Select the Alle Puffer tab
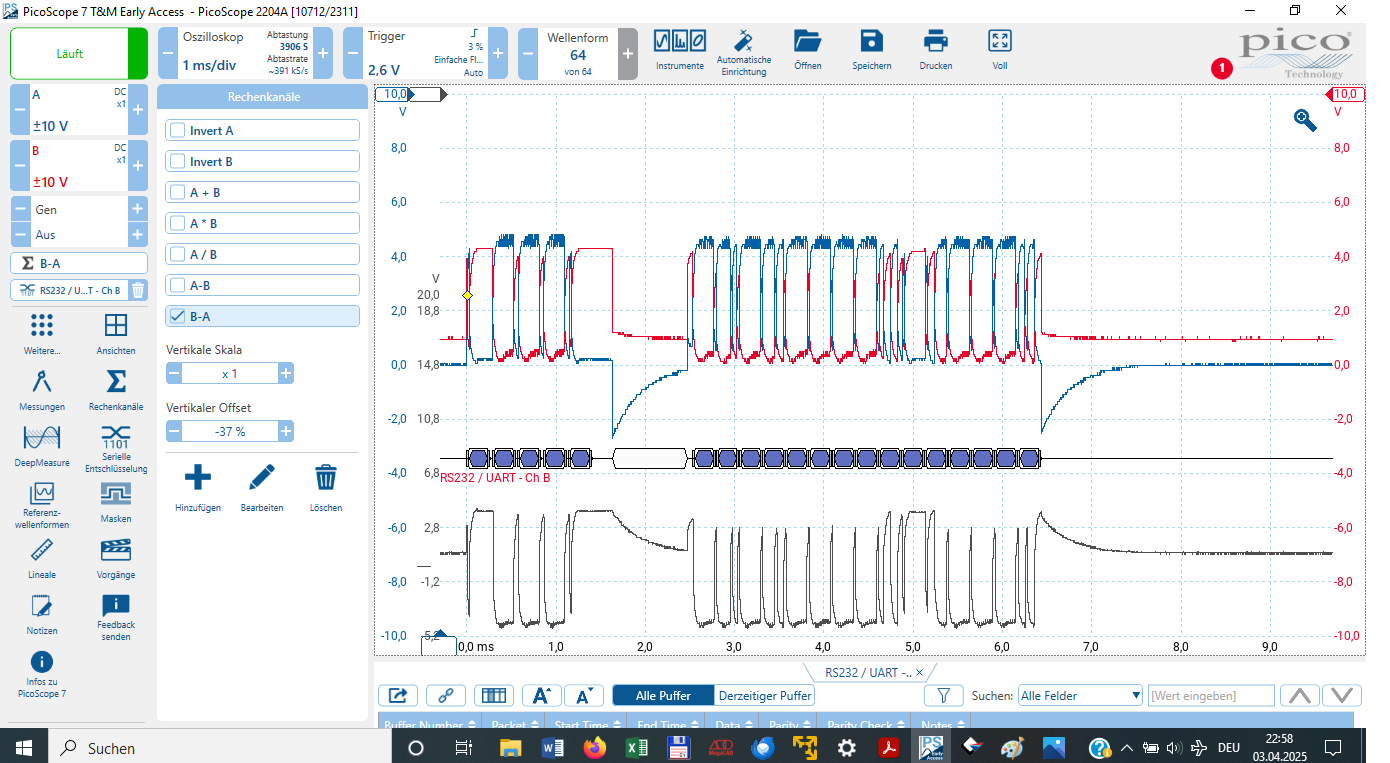Image resolution: width=1390 pixels, height=763 pixels. click(662, 696)
